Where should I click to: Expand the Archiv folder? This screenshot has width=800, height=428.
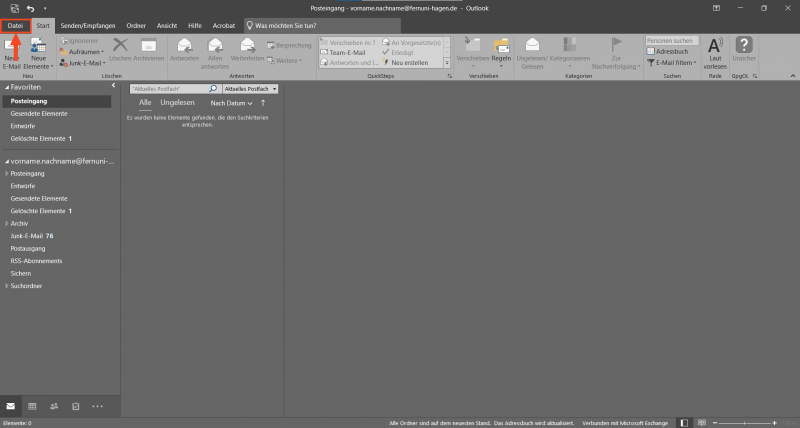(x=7, y=223)
